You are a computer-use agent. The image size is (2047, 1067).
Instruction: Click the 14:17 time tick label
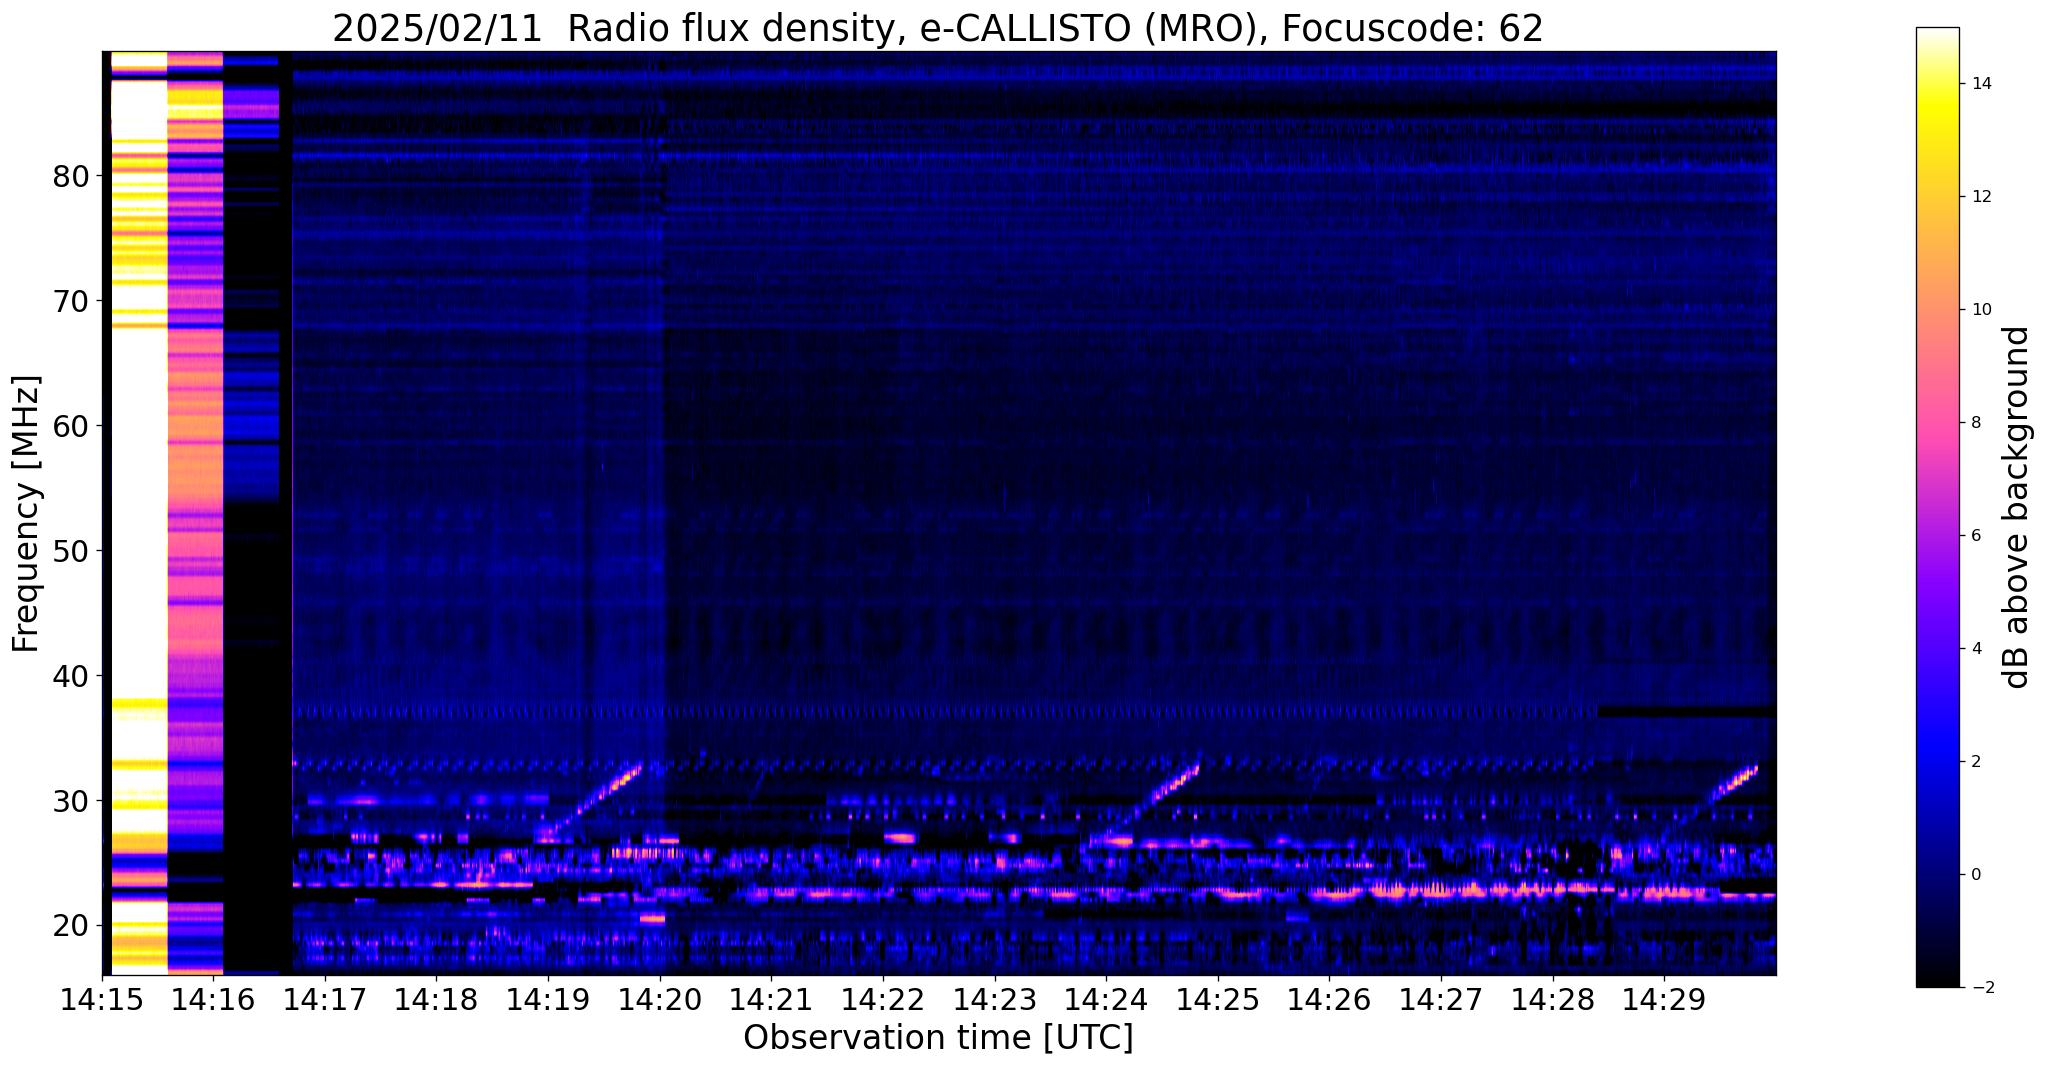(x=326, y=1000)
